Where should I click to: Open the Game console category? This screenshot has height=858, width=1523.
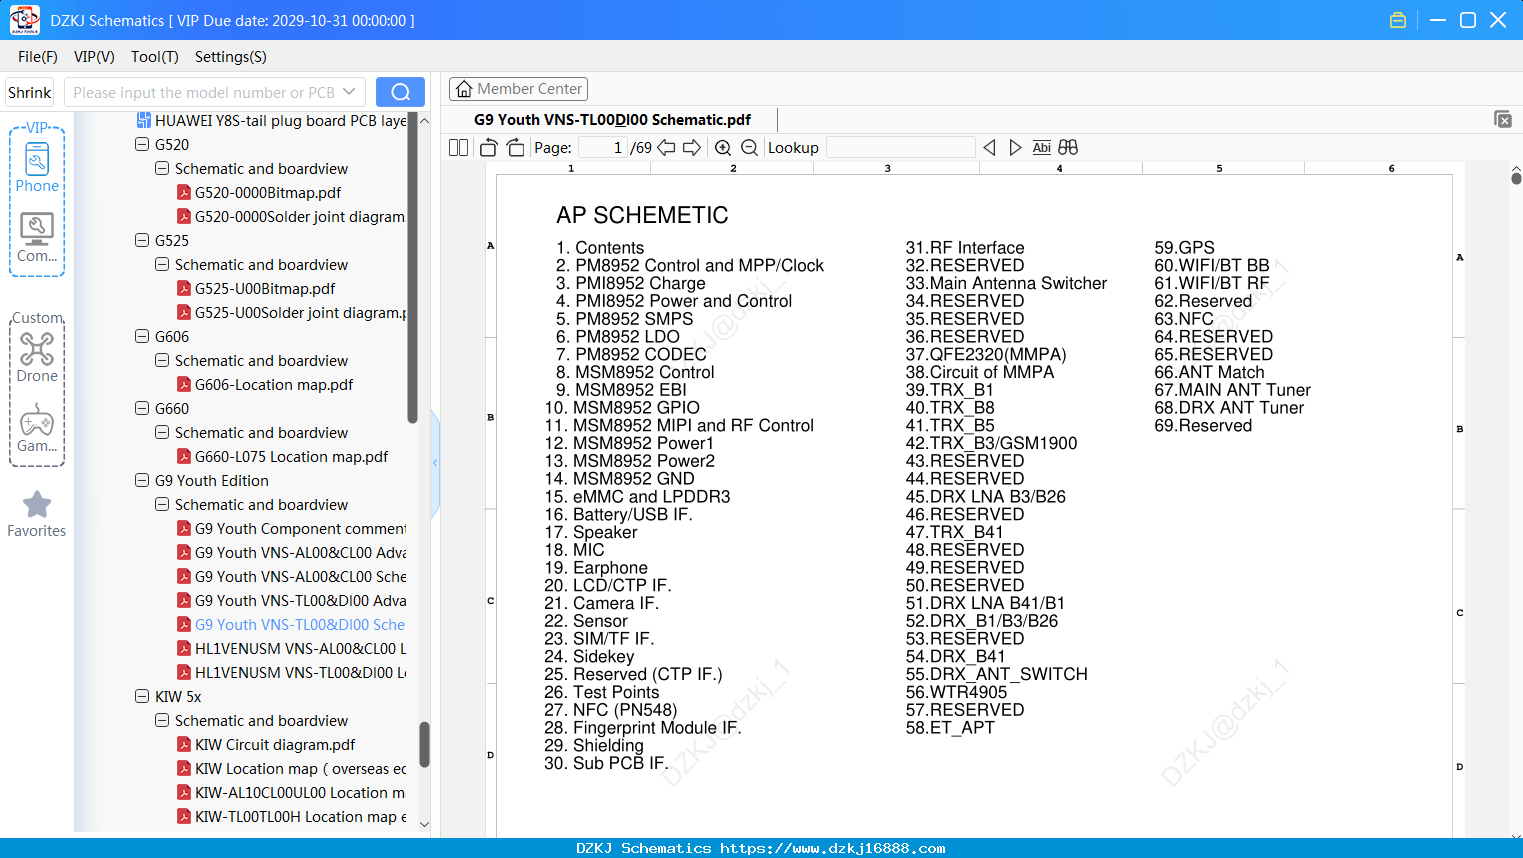pos(37,428)
